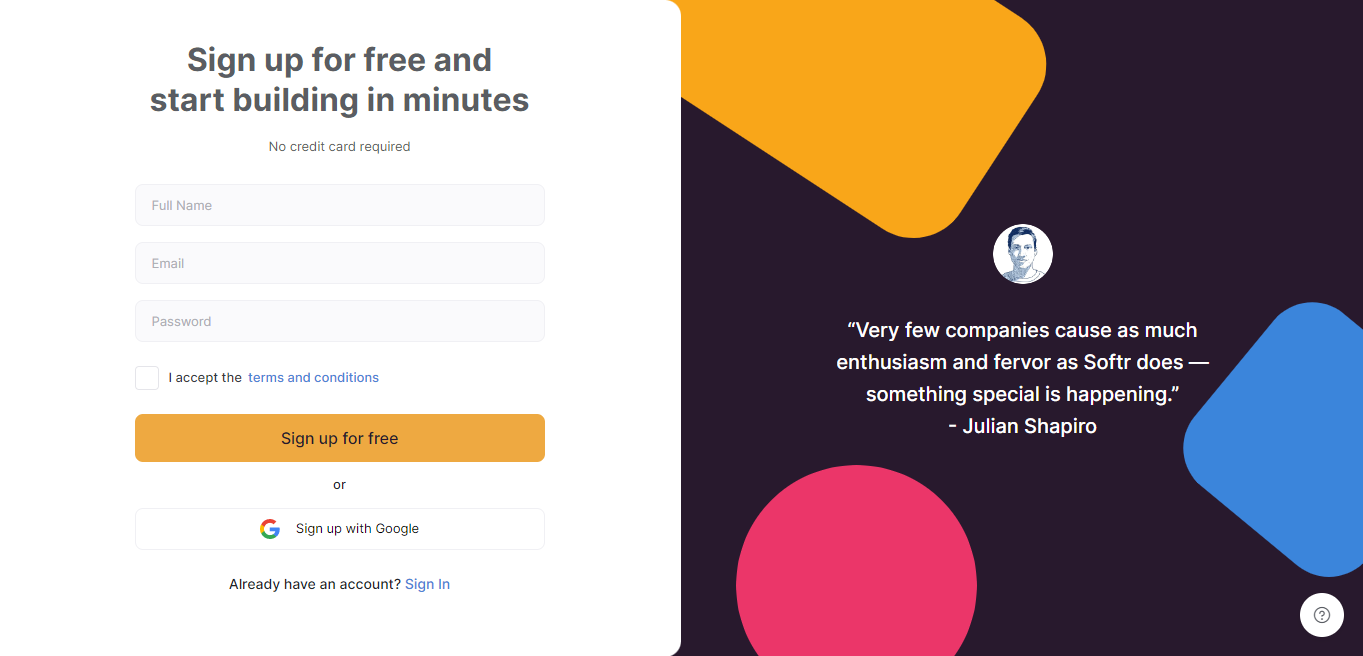
Task: Click the Google logo icon
Action: (x=270, y=529)
